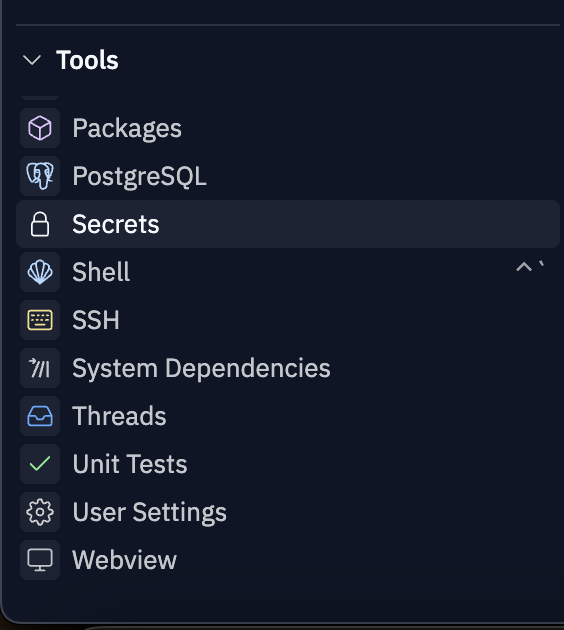
Task: Click the Shell seashell icon
Action: pyautogui.click(x=40, y=272)
